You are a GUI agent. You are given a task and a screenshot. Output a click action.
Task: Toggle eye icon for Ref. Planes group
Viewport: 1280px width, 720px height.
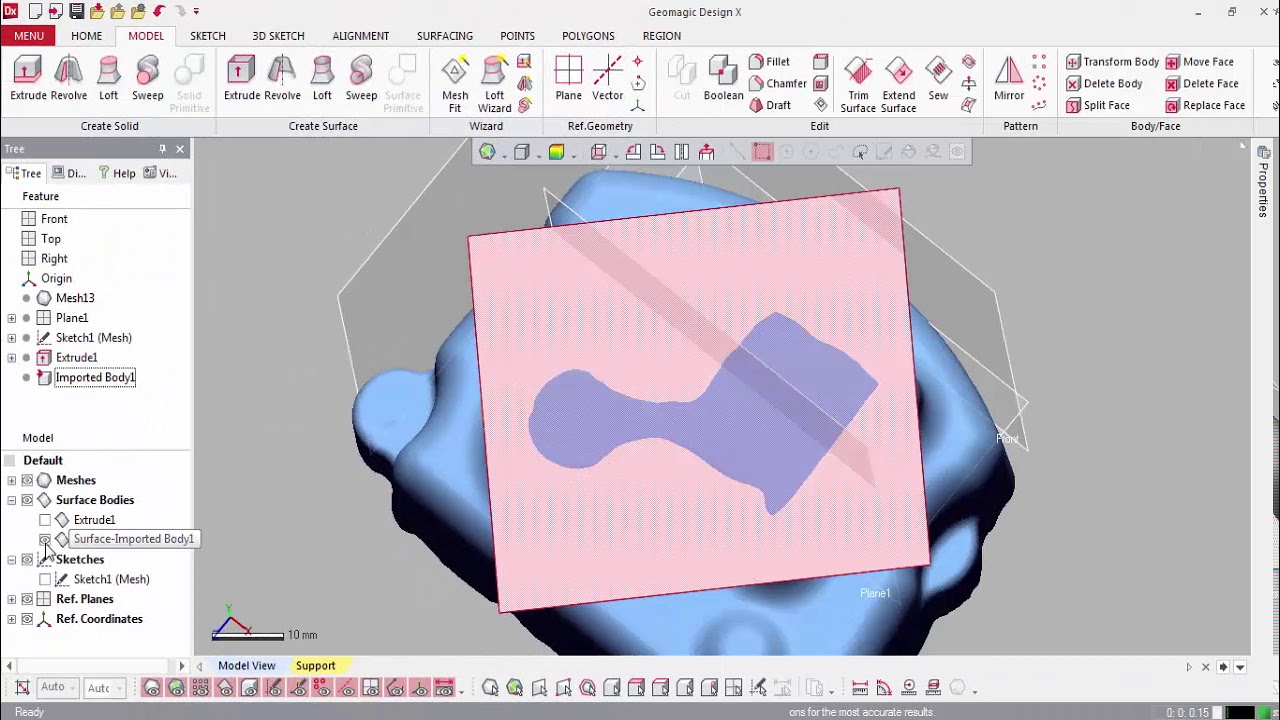click(x=27, y=599)
